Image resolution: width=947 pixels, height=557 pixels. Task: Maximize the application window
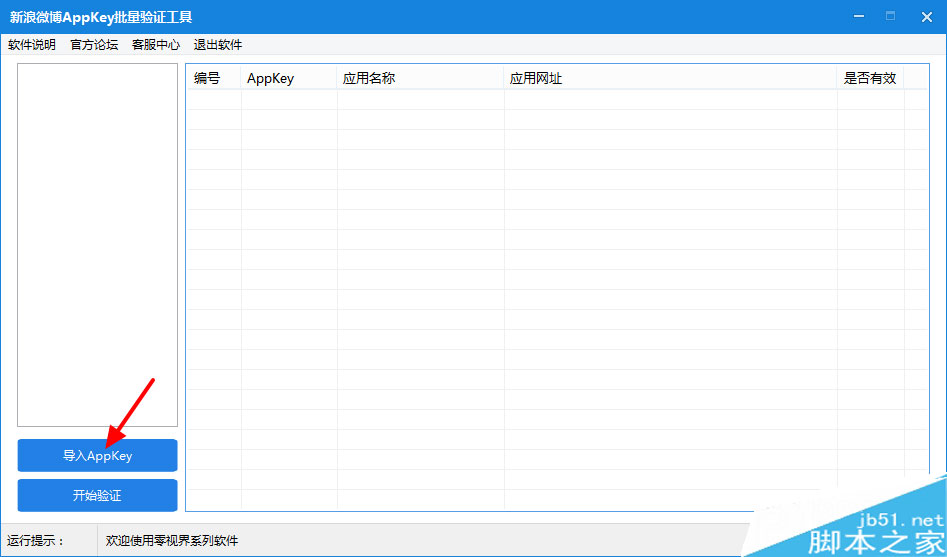coord(890,16)
